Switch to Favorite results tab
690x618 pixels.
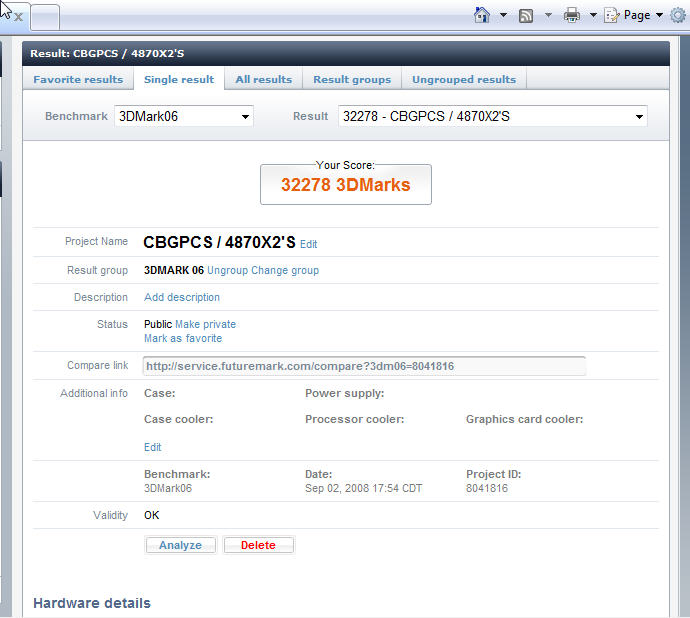(78, 80)
